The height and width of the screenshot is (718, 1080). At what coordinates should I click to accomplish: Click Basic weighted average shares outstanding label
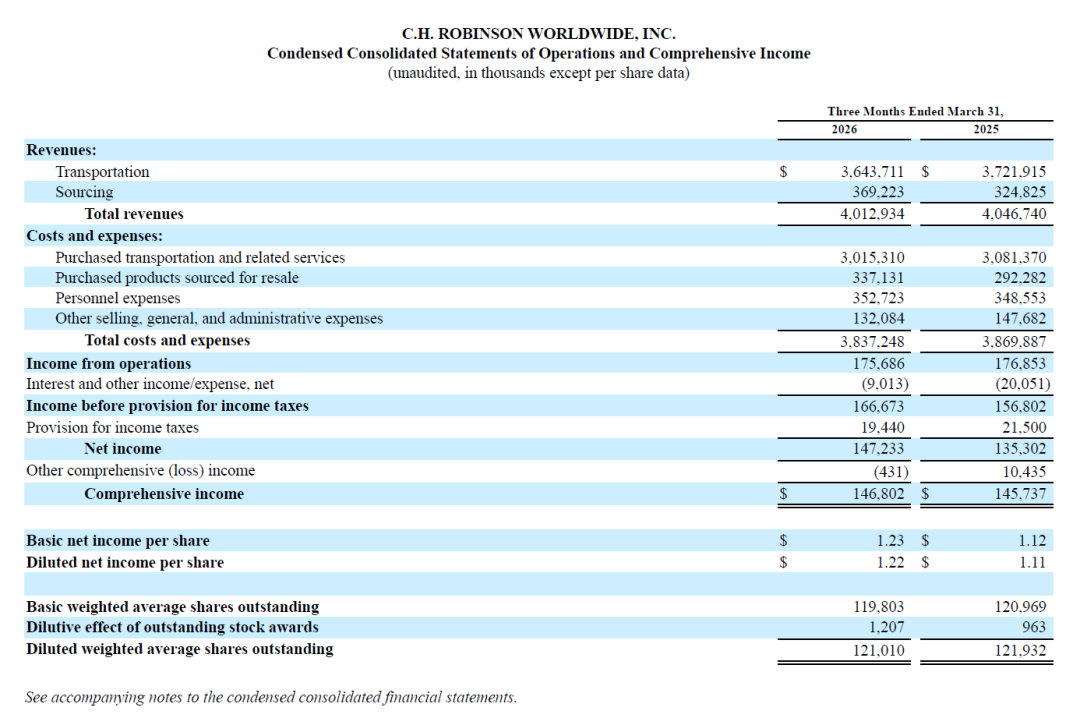pyautogui.click(x=172, y=606)
